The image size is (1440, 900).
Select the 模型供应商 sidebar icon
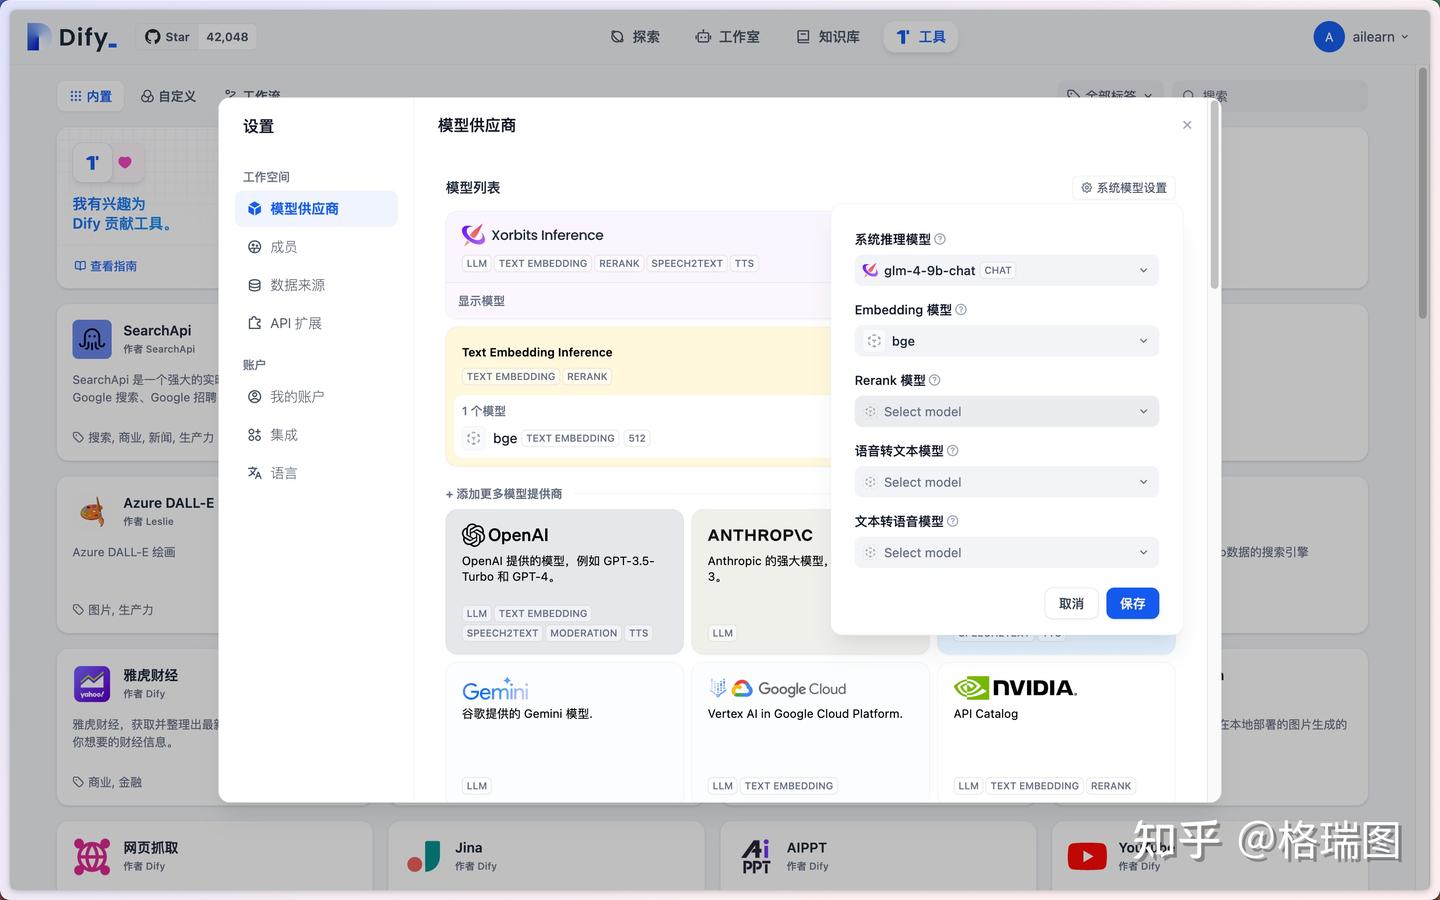click(253, 208)
